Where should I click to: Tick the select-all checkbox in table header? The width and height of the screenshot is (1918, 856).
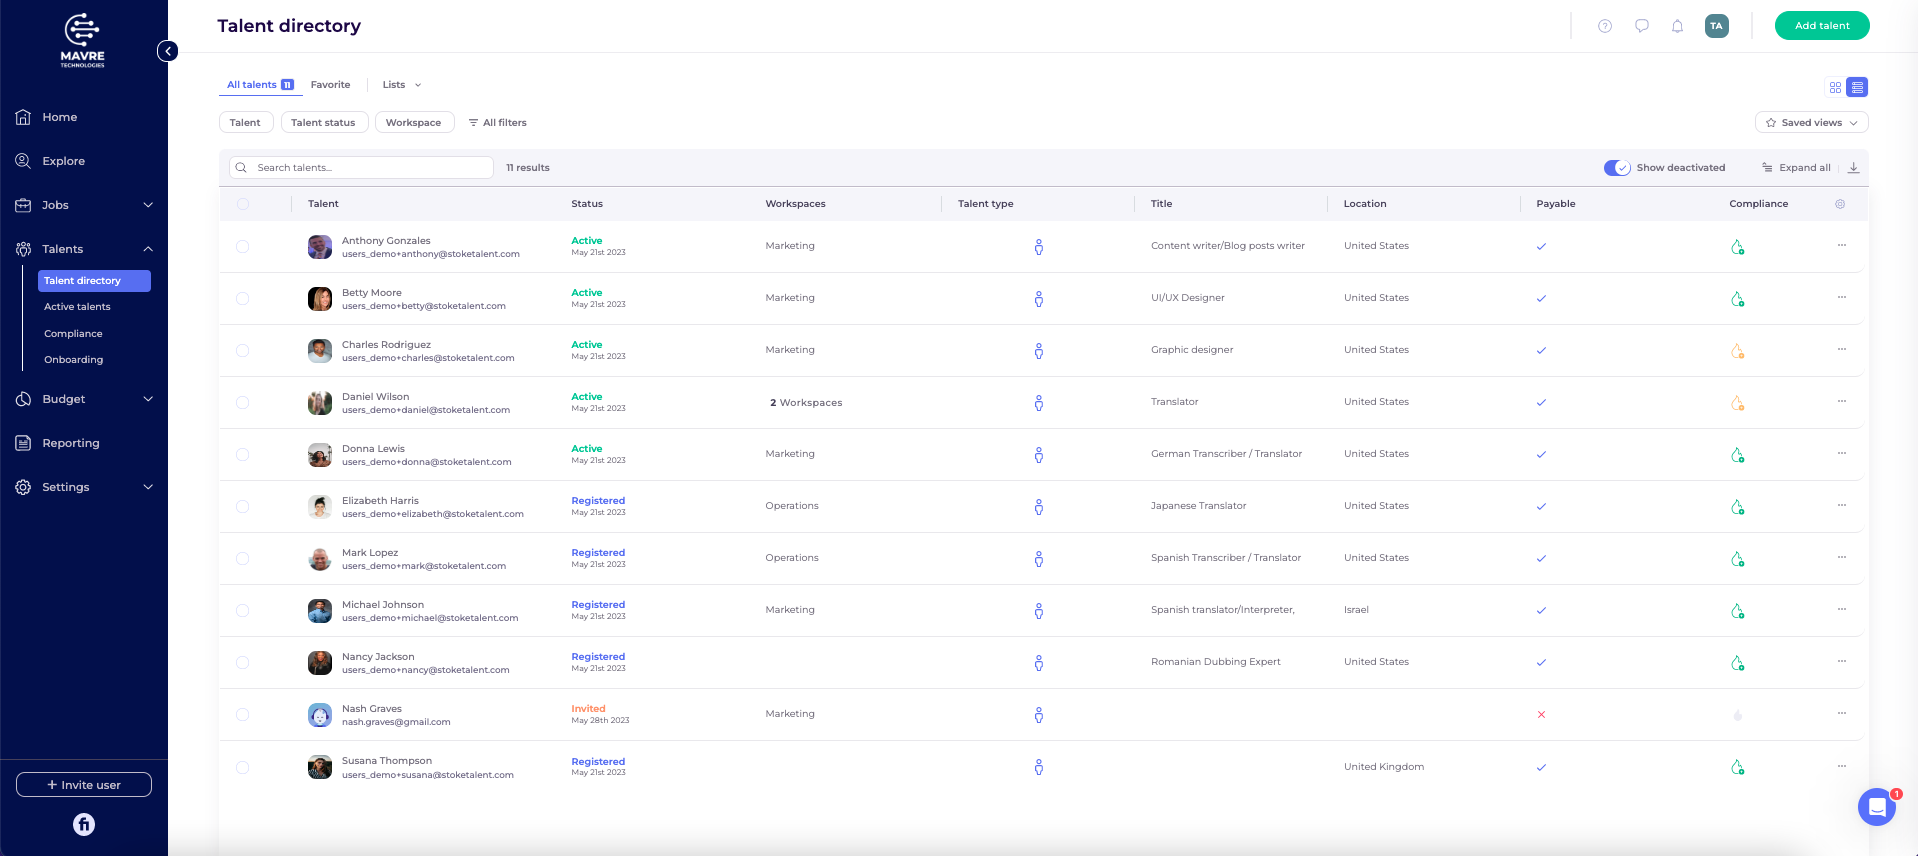pos(243,204)
